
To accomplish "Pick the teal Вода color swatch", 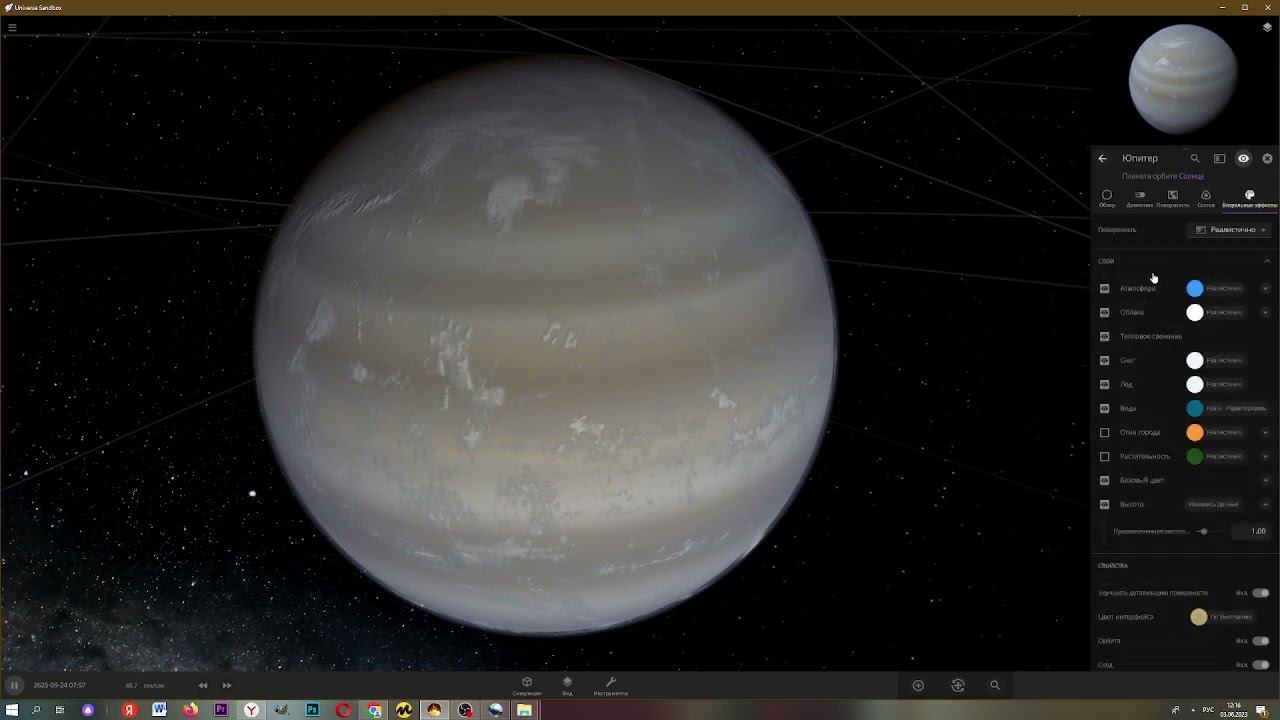I will pyautogui.click(x=1195, y=408).
